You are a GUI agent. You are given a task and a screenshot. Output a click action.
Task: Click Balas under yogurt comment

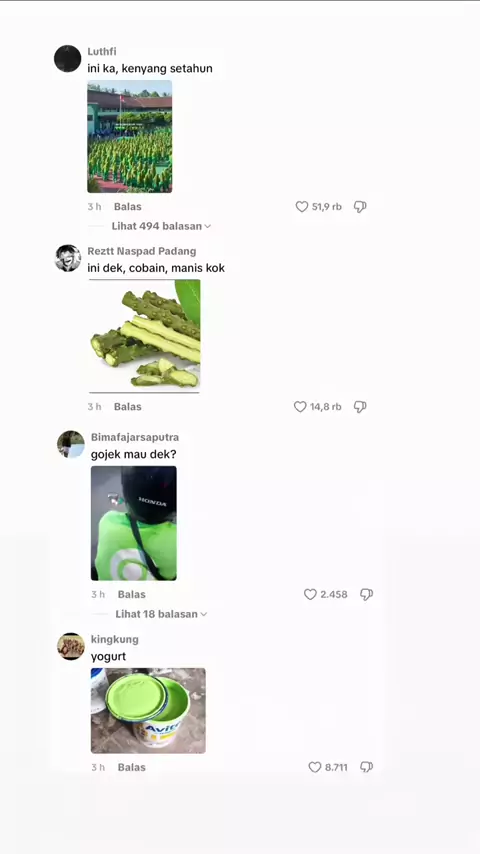131,767
